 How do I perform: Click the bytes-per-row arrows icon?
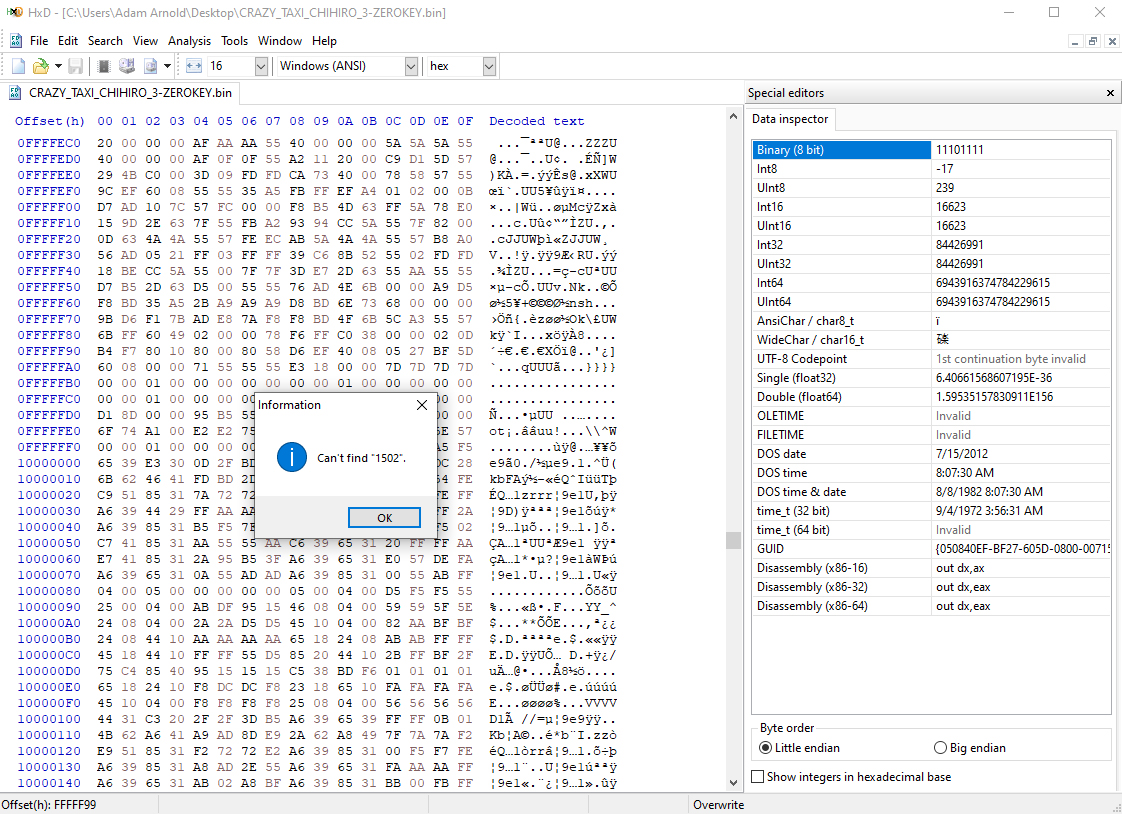194,67
